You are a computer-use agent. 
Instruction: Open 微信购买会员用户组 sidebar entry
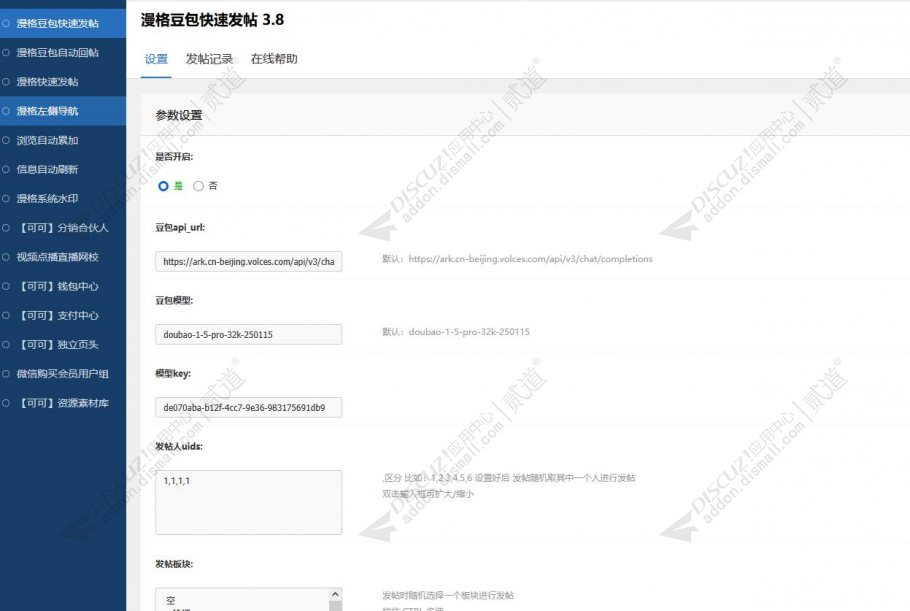click(63, 374)
